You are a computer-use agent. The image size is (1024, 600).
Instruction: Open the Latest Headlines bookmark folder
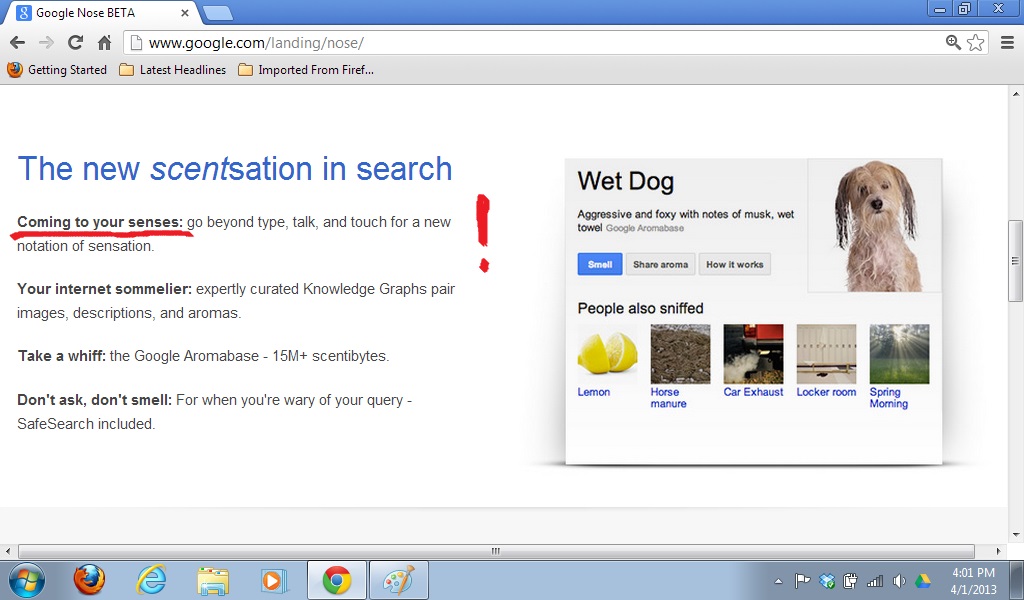click(x=172, y=70)
